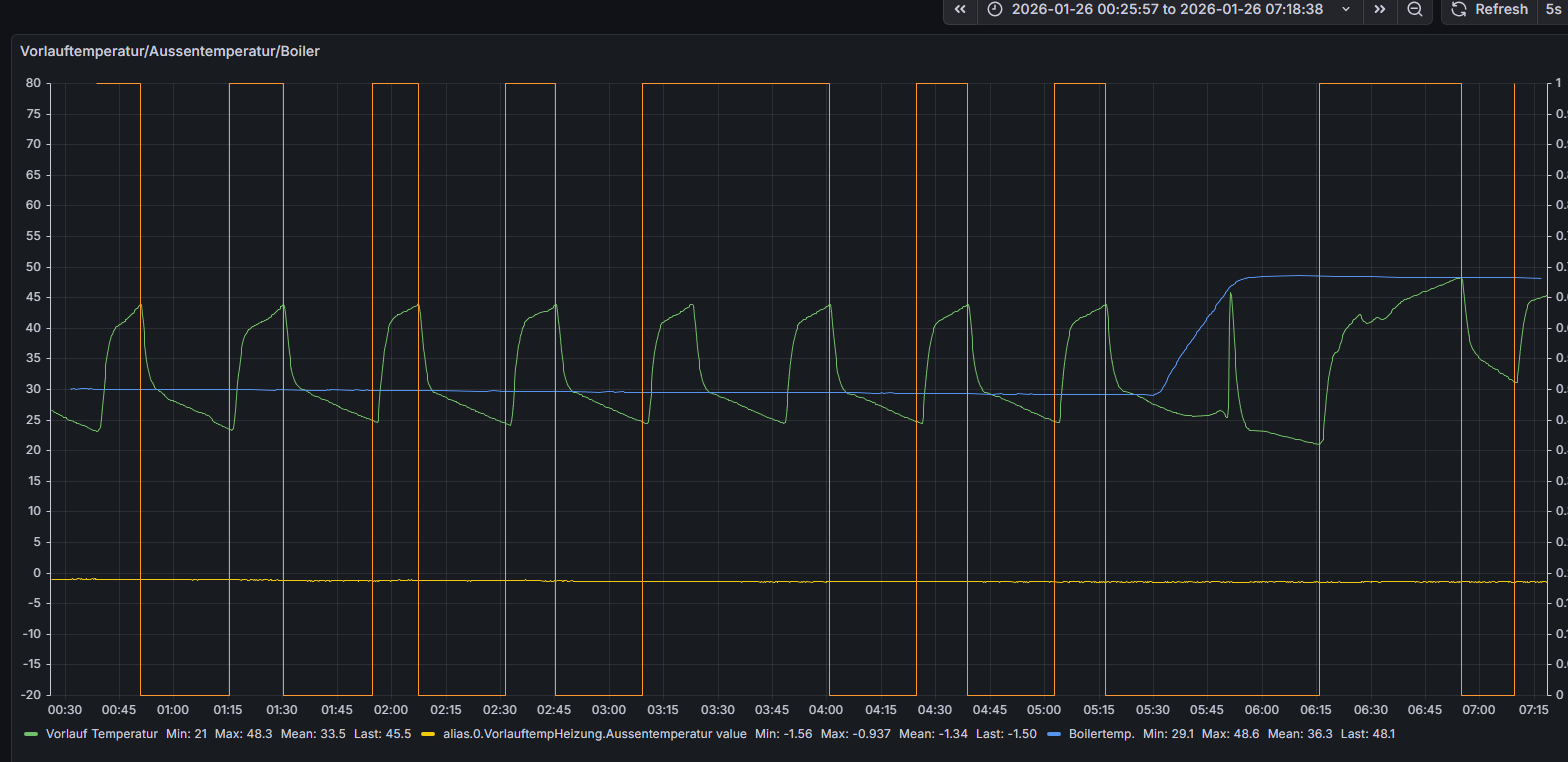This screenshot has width=1568, height=762.
Task: Click the "05:30" time axis label
Action: pos(1153,710)
